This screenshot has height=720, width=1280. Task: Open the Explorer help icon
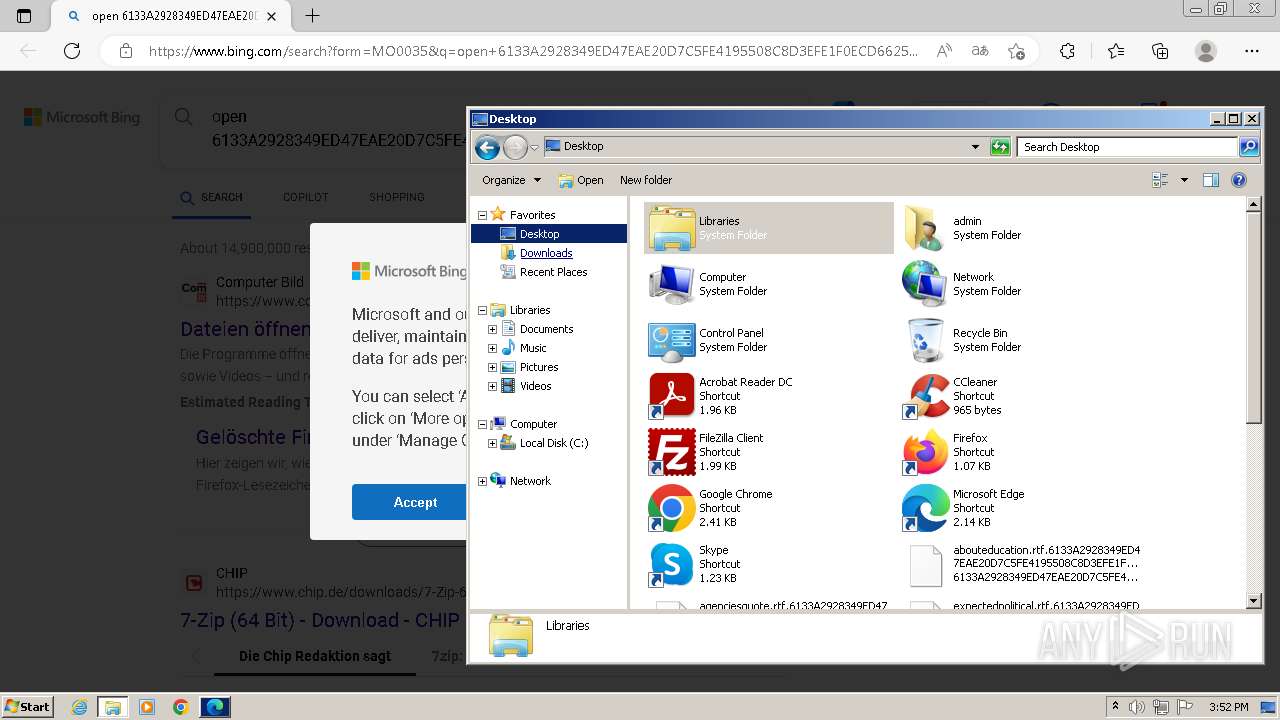(1239, 180)
